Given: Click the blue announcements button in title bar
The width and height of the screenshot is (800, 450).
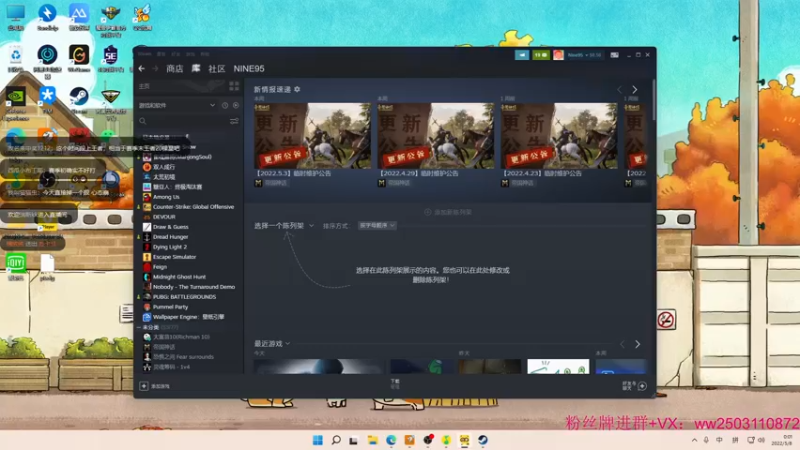Looking at the screenshot, I should click(522, 55).
